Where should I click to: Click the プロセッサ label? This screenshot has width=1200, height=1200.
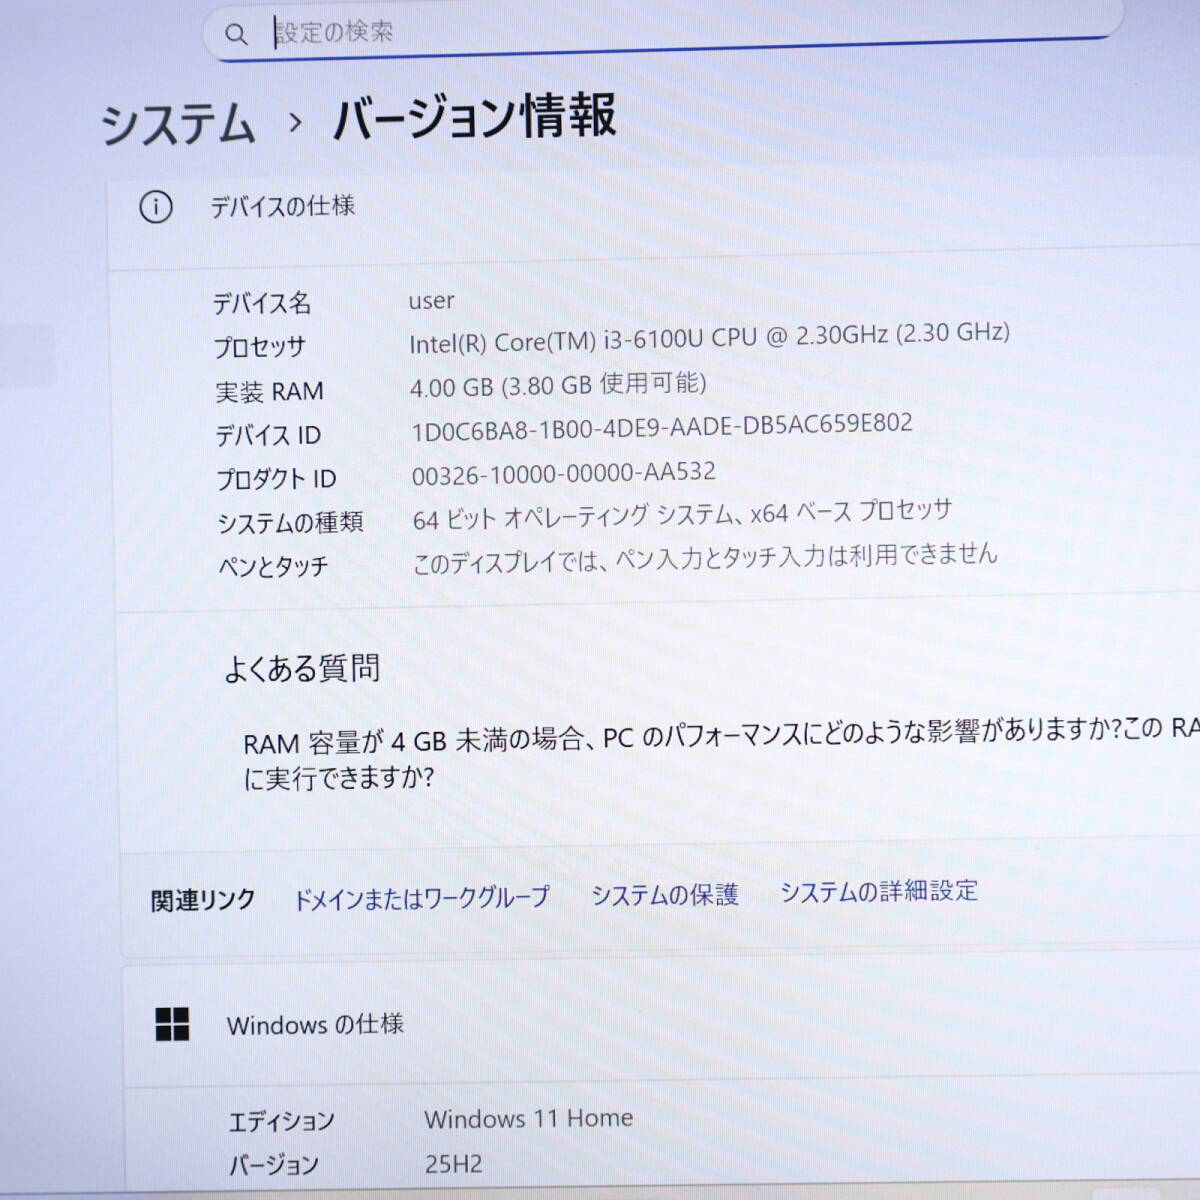coord(260,347)
